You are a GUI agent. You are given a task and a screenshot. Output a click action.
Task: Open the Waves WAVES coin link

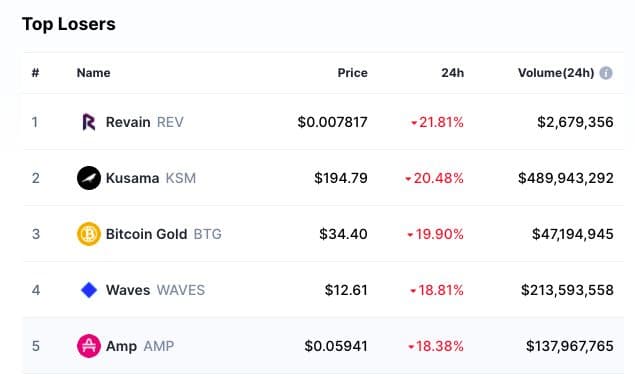coord(155,290)
